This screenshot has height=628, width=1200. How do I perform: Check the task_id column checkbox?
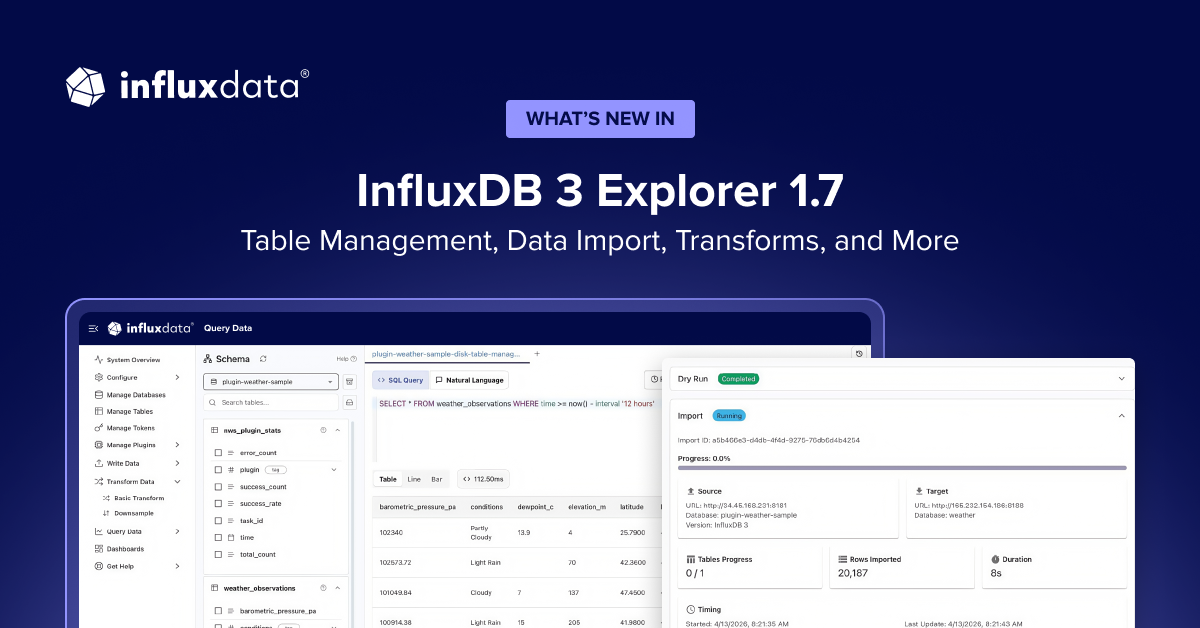(x=218, y=521)
